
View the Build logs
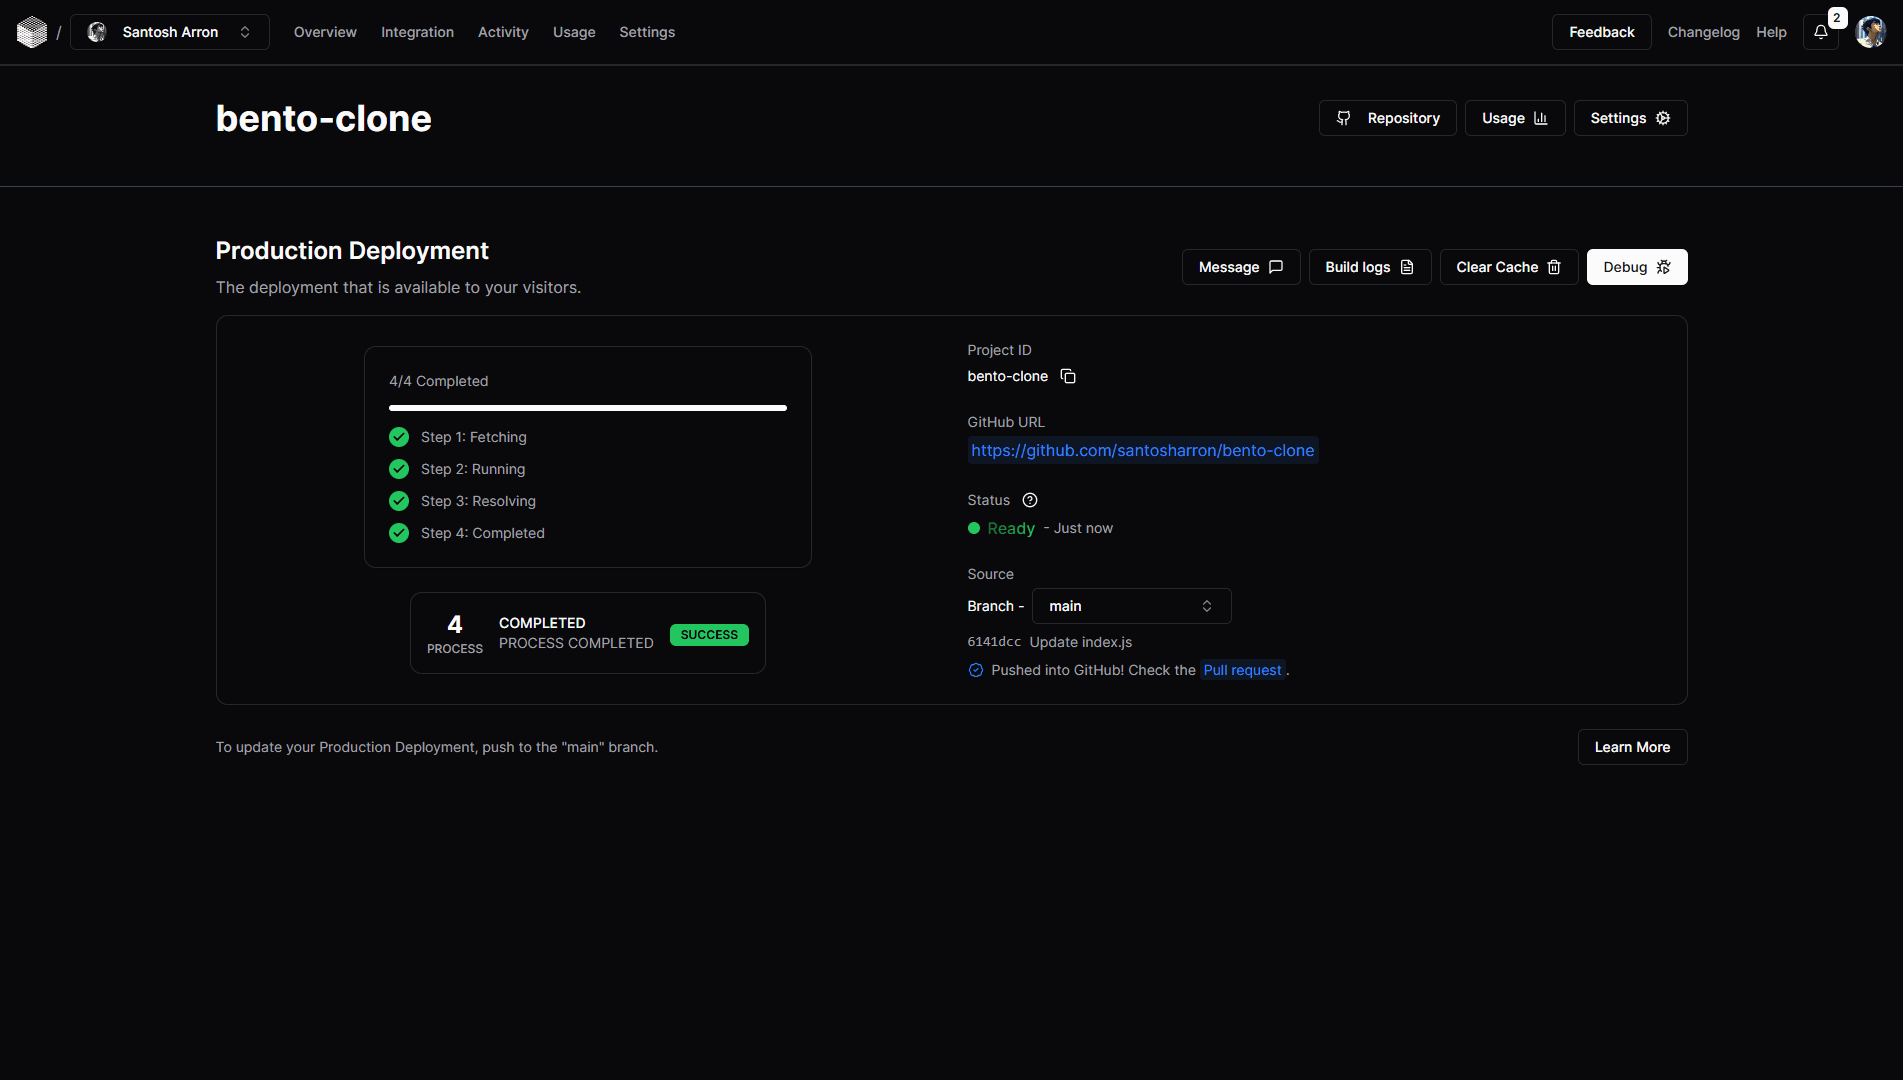(1370, 267)
